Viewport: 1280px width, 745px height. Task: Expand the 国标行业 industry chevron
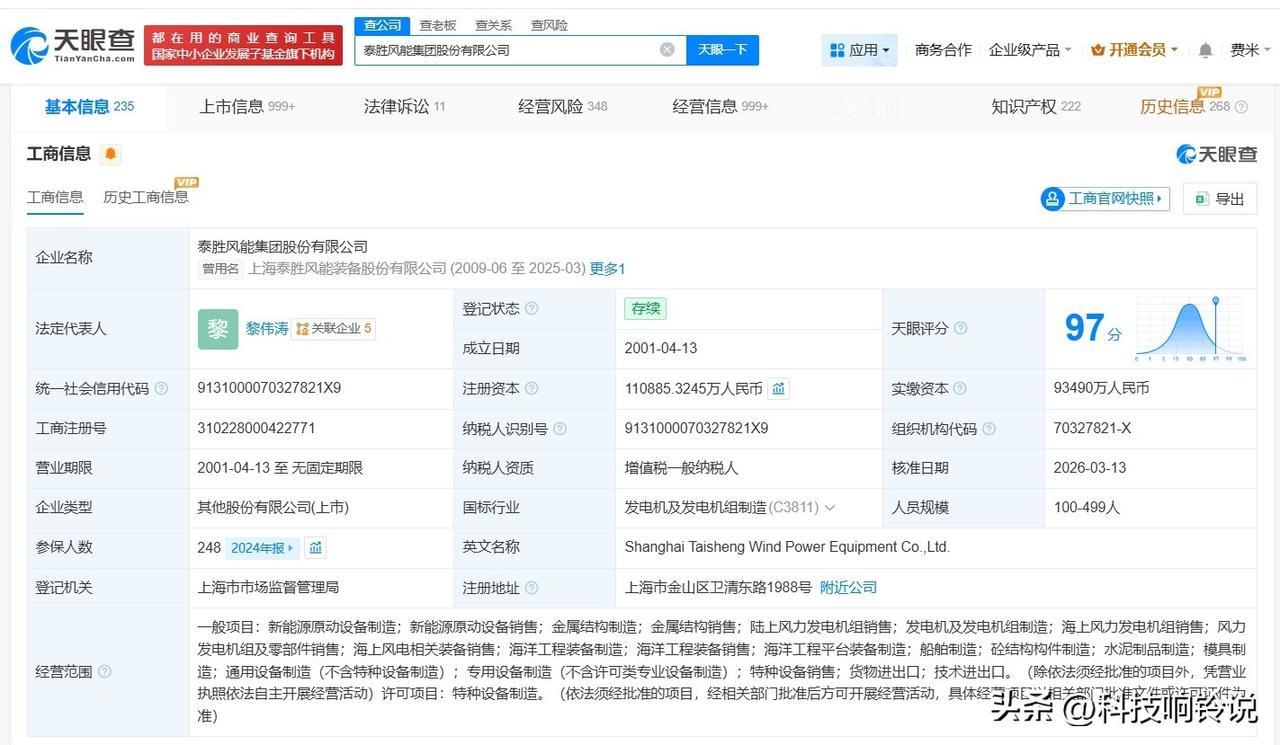pyautogui.click(x=830, y=508)
